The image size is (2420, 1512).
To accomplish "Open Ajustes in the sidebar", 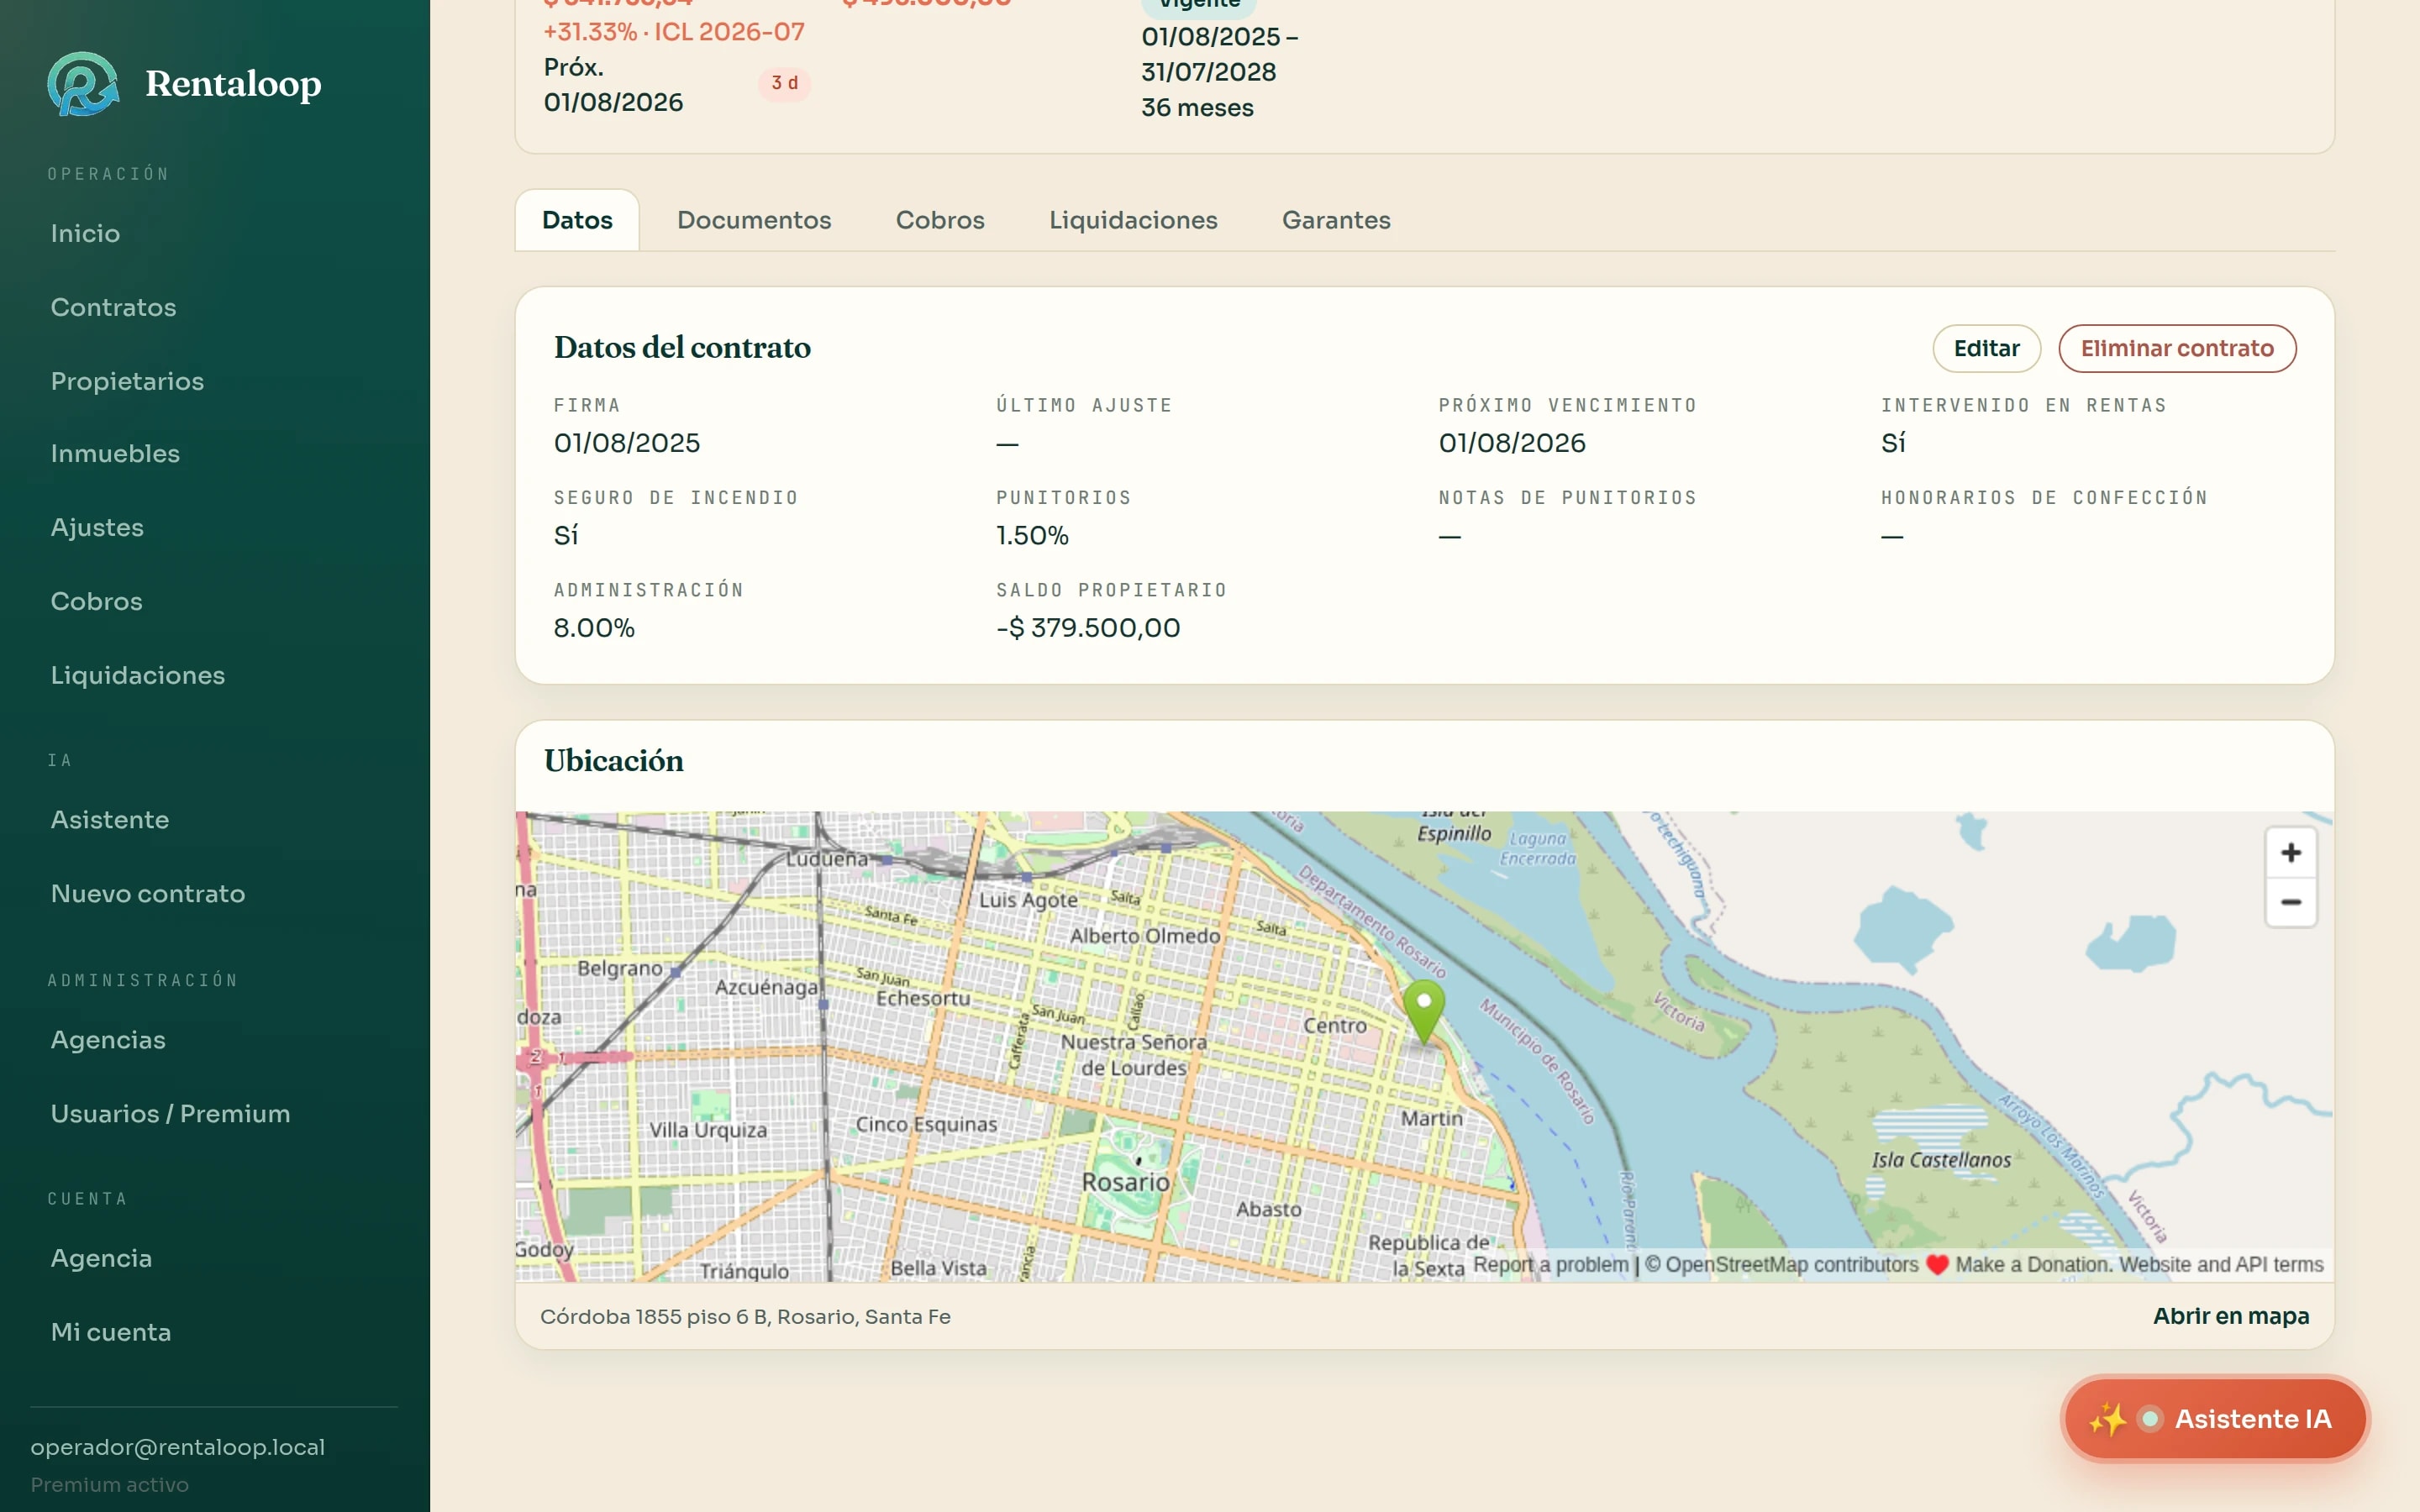I will [97, 528].
